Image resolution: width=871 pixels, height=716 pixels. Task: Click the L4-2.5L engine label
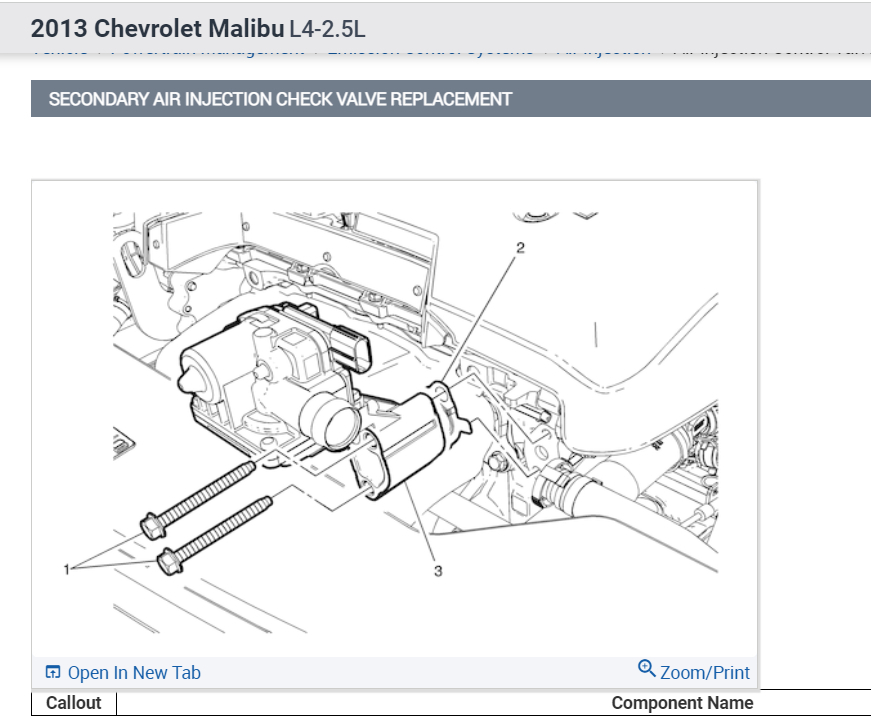327,29
